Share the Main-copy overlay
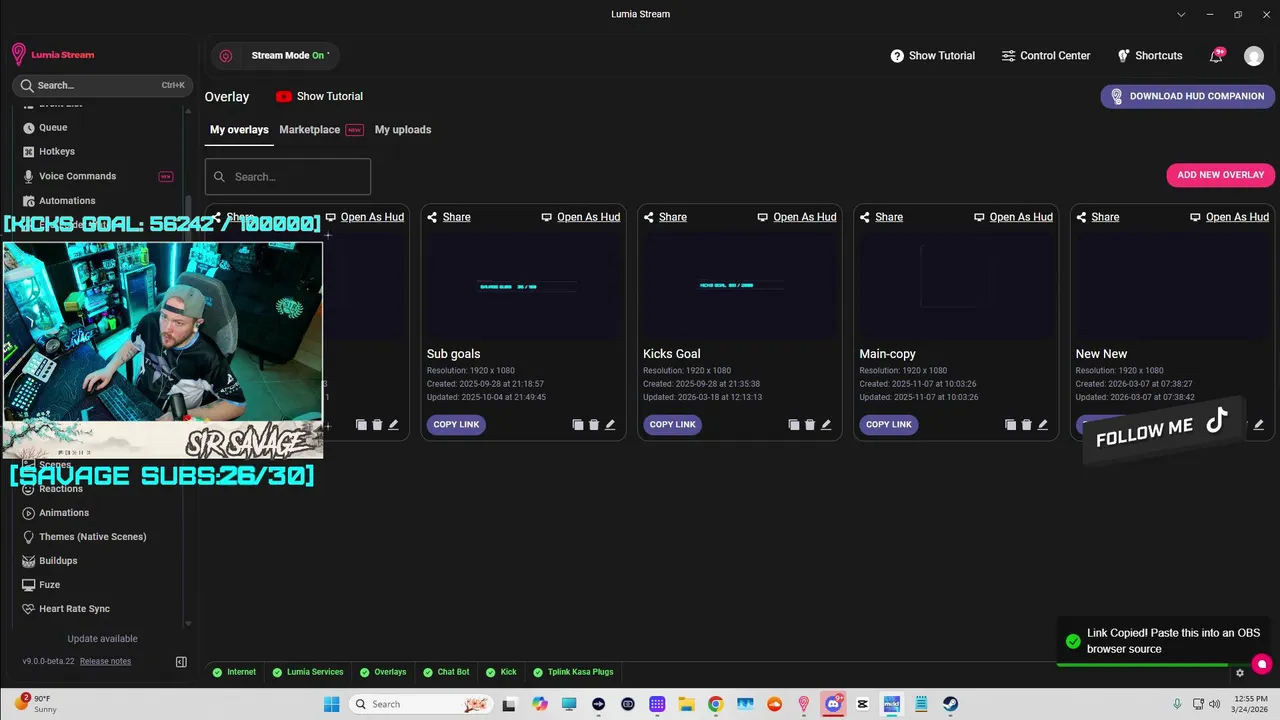The width and height of the screenshot is (1280, 720). pos(881,217)
